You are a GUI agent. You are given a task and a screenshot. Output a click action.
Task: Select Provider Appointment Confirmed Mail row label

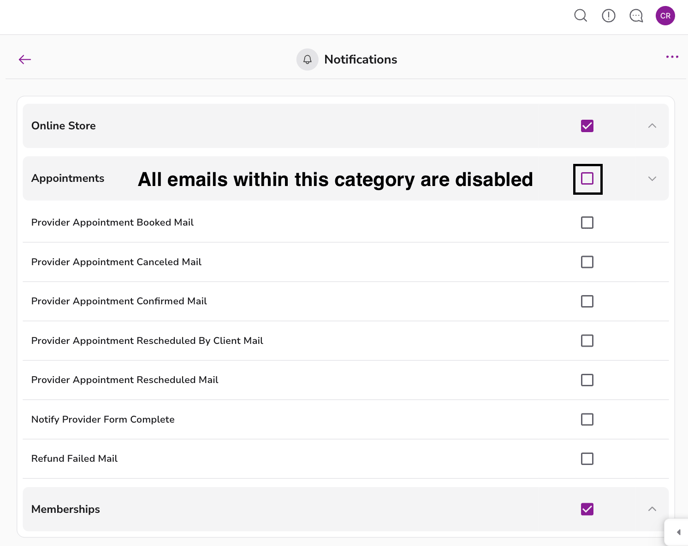coord(119,301)
